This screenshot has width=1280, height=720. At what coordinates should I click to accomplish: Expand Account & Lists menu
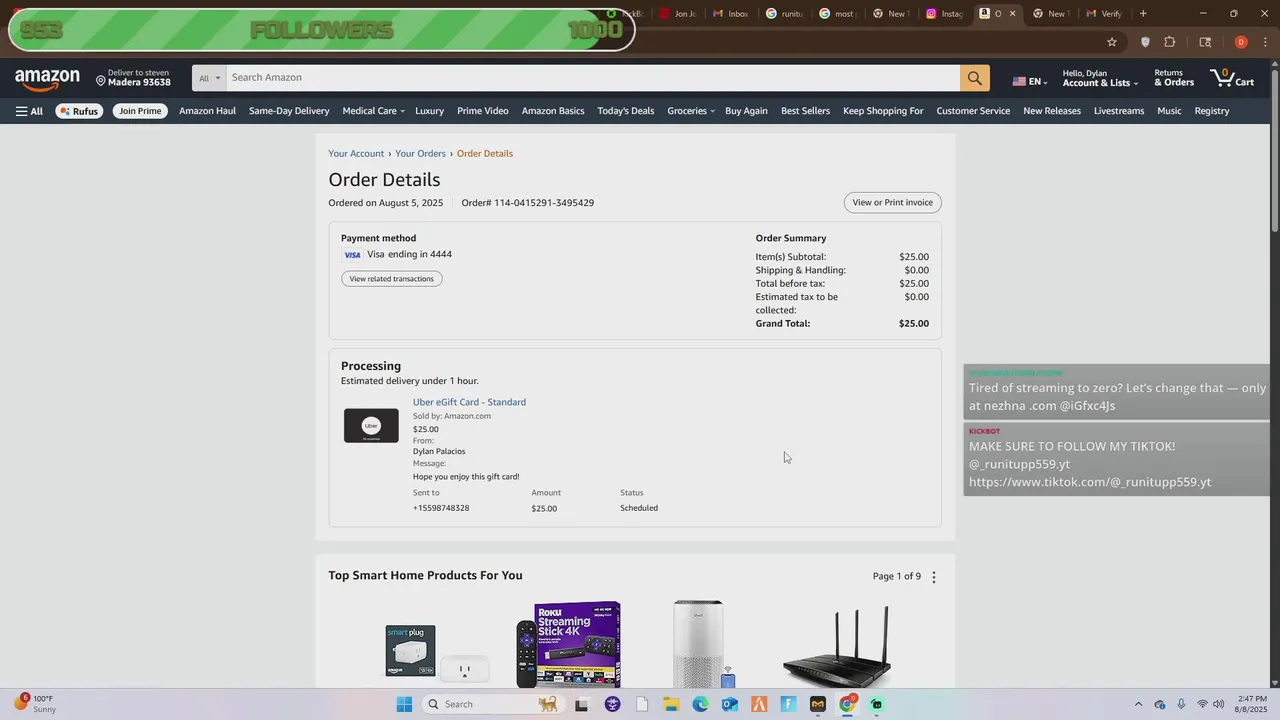coord(1100,78)
